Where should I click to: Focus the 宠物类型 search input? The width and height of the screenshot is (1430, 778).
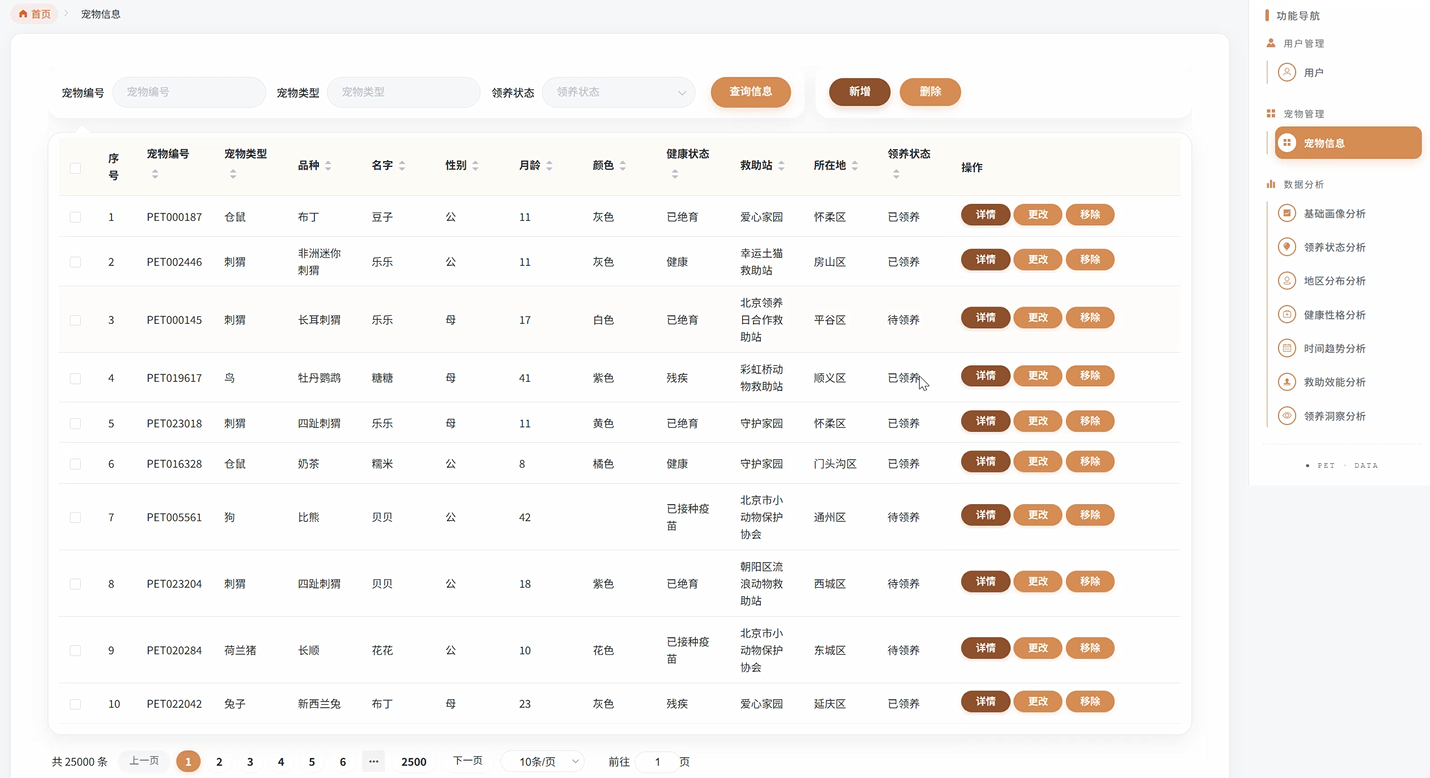coord(404,92)
